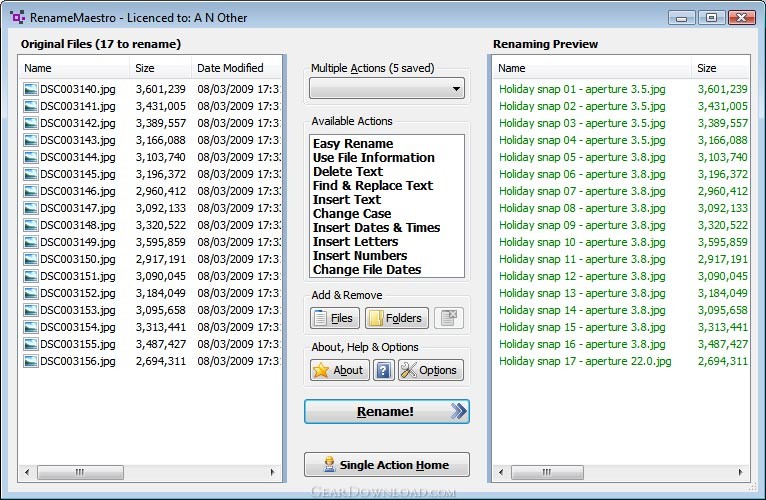Viewport: 766px width, 500px height.
Task: Click the image icon beside DSC003151.jpg
Action: point(30,276)
